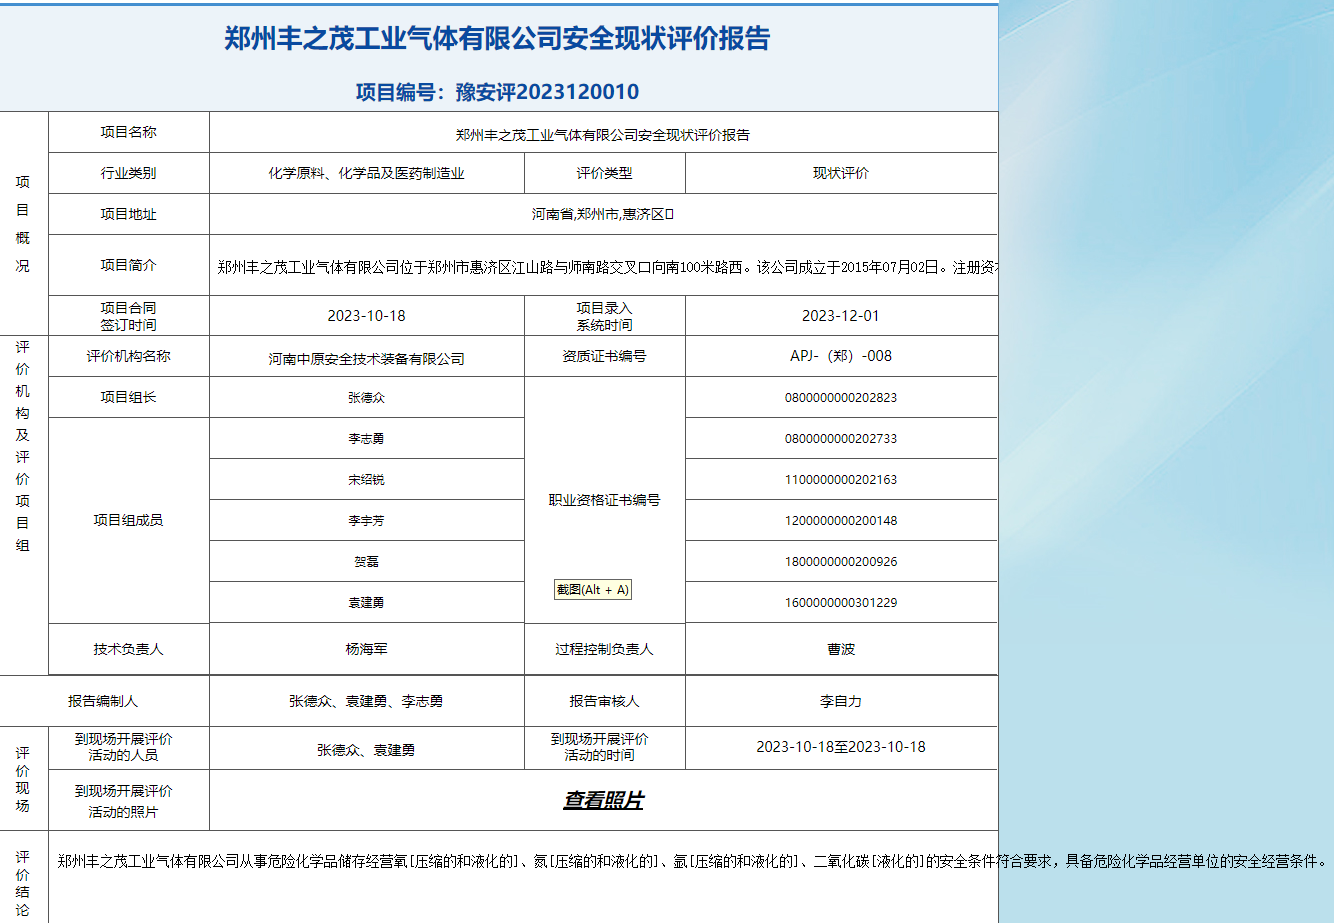Click the 项目概况 section header

point(23,224)
